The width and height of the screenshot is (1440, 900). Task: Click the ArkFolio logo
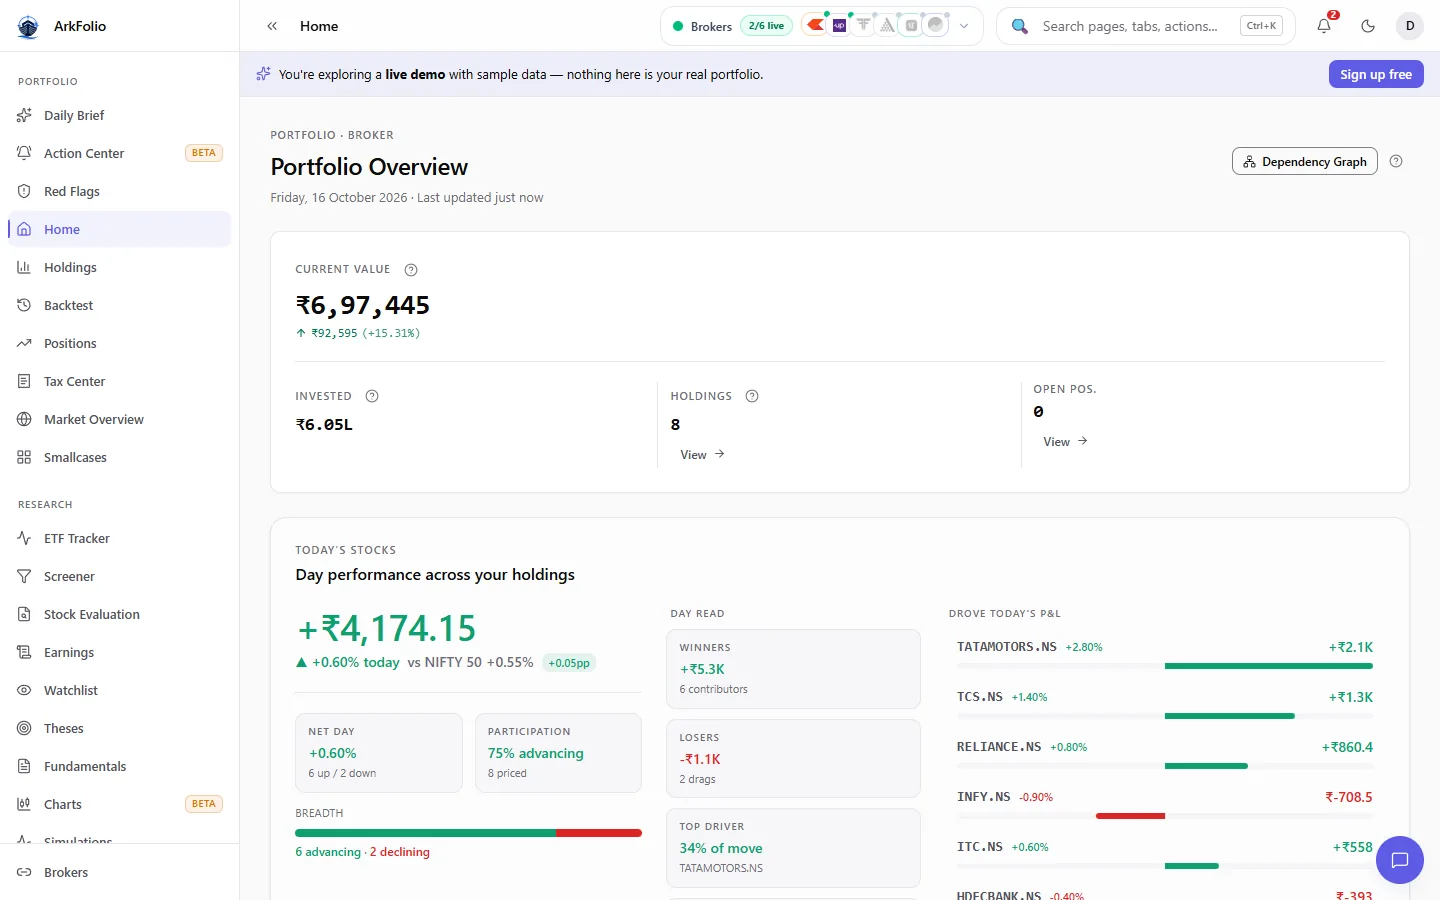click(x=28, y=26)
